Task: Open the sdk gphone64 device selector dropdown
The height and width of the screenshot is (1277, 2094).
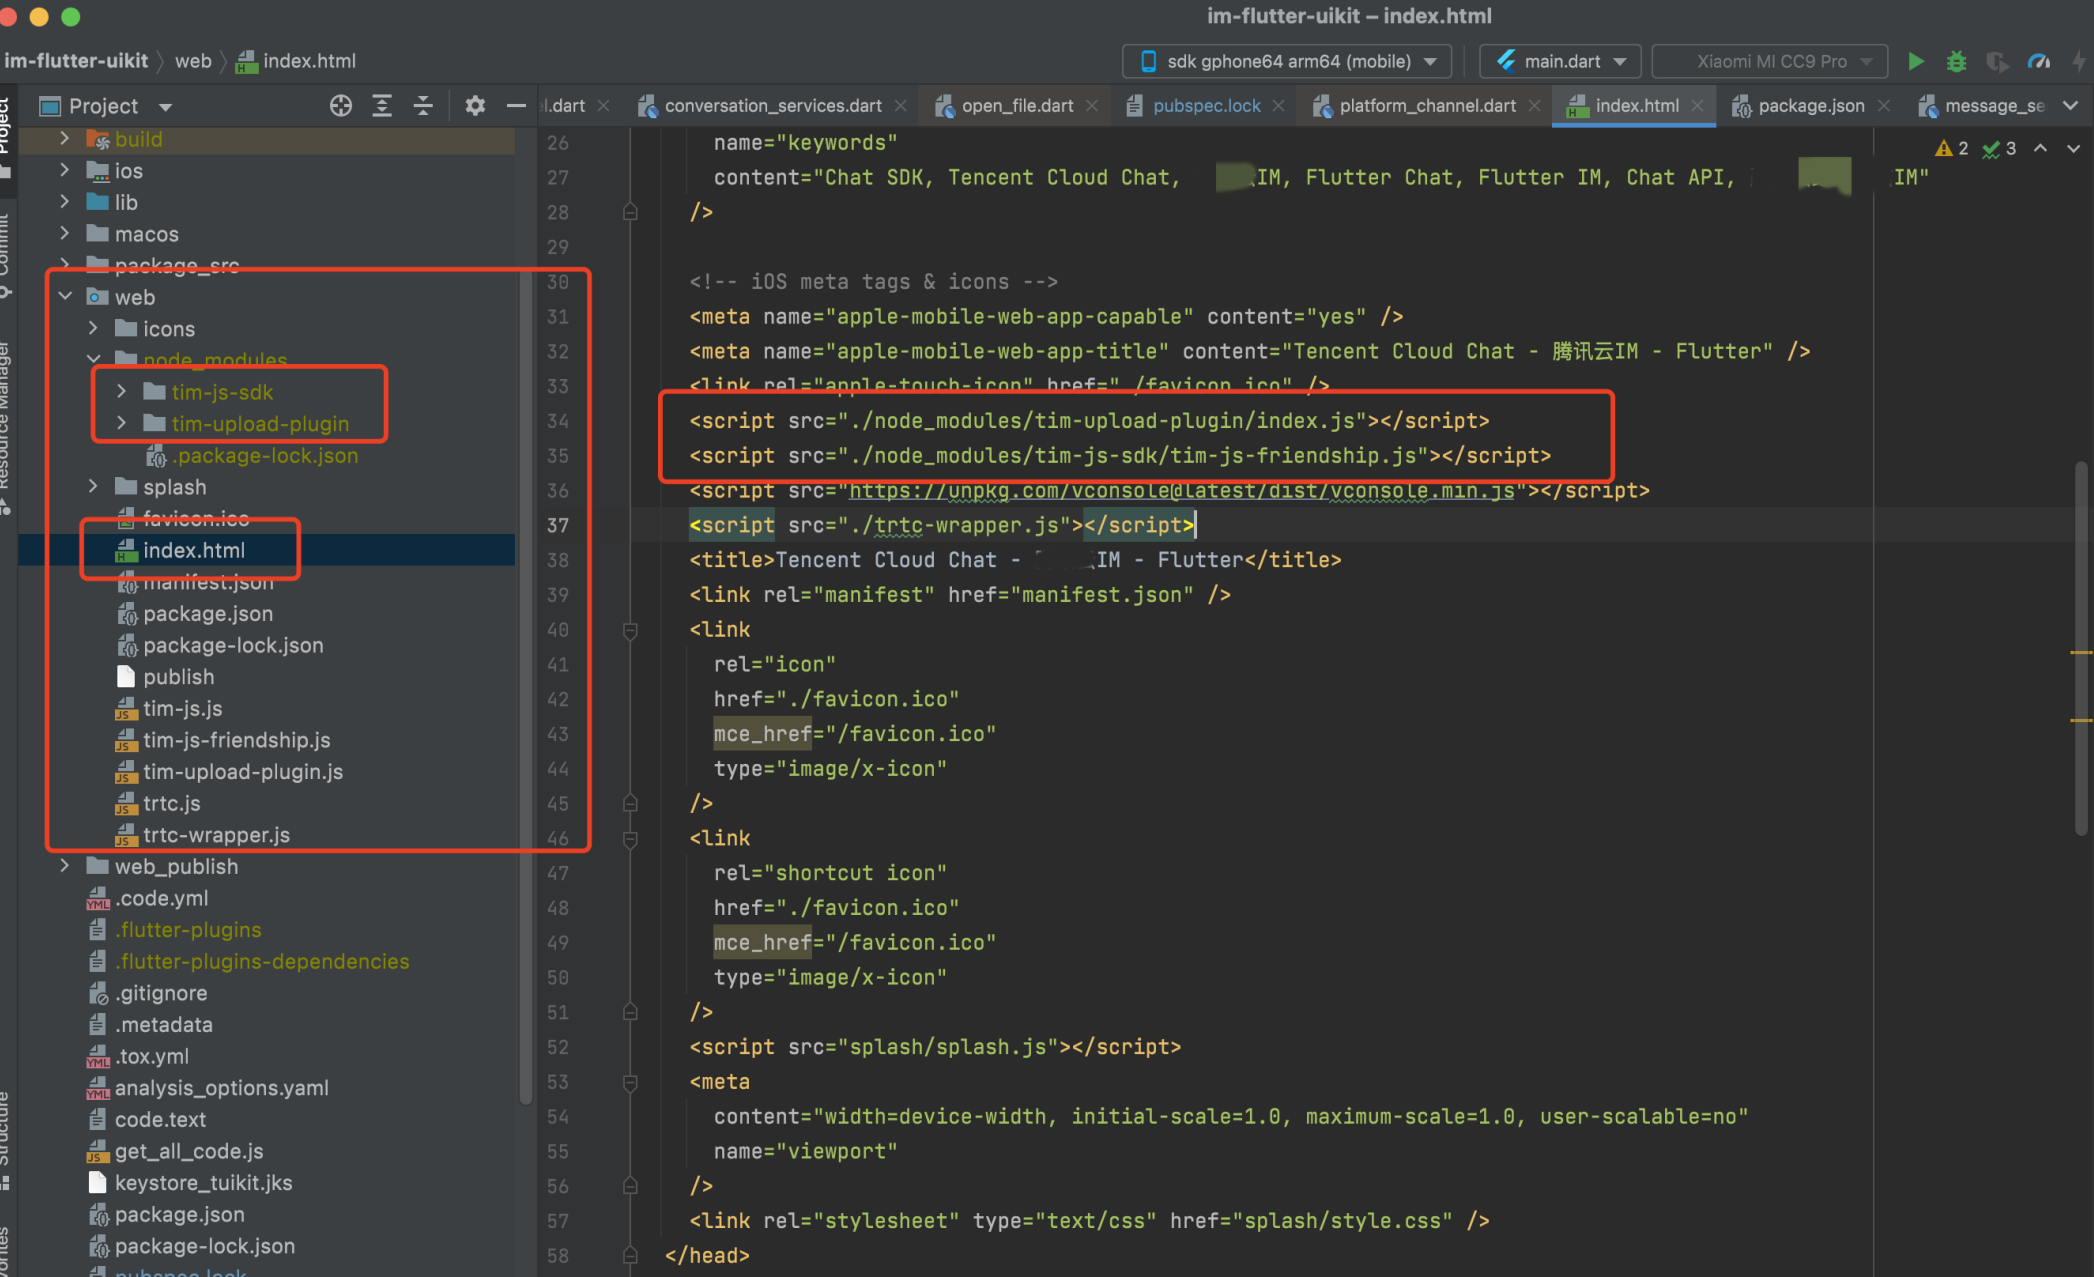Action: click(1288, 61)
